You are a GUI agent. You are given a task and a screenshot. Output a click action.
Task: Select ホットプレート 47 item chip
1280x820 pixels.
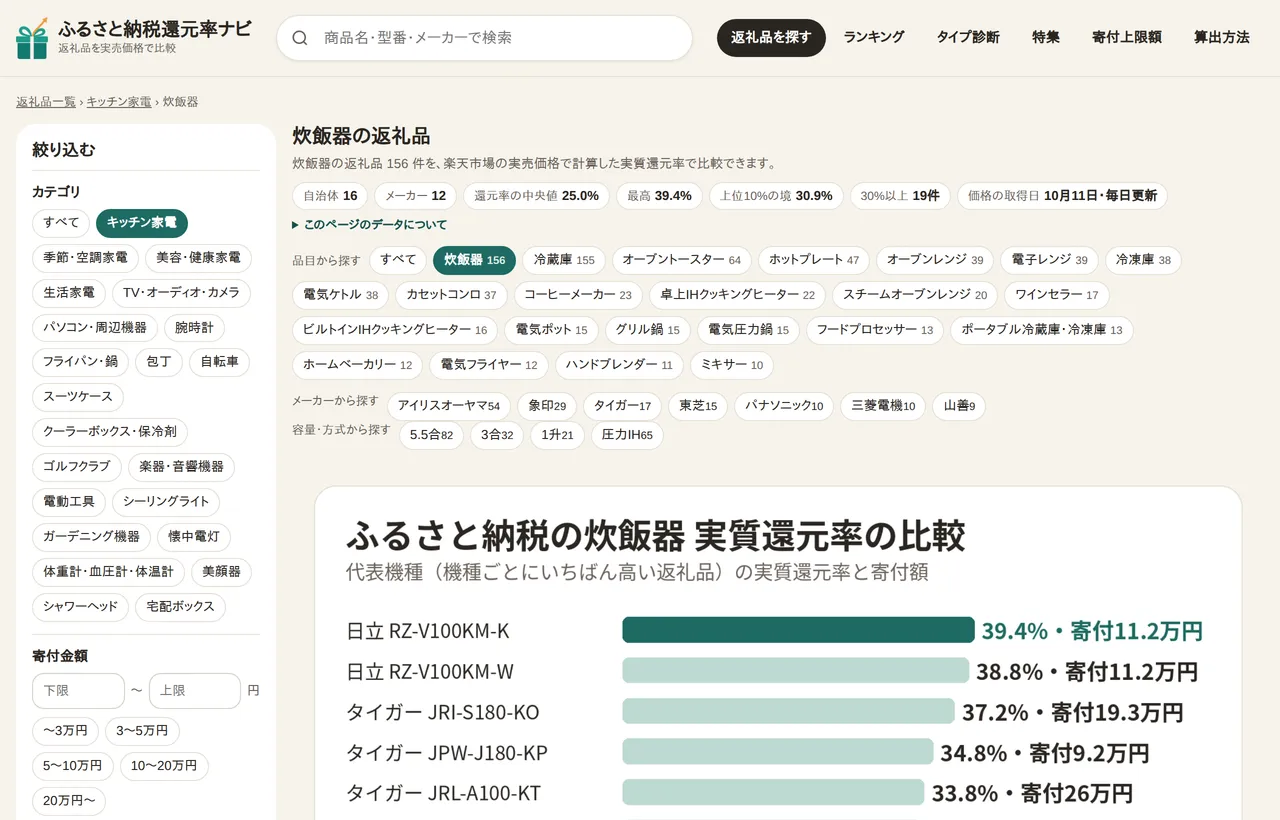[814, 260]
